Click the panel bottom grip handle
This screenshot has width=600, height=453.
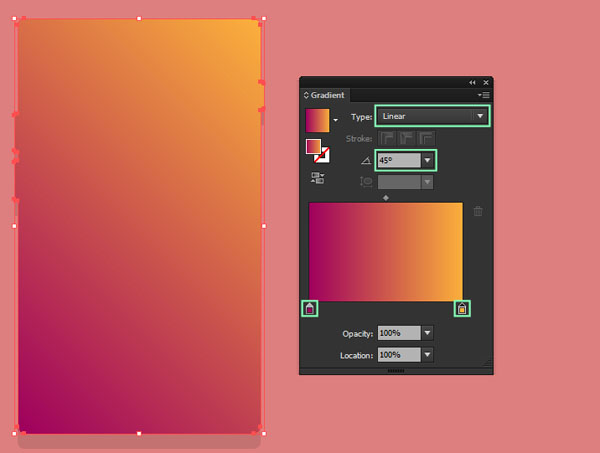396,371
